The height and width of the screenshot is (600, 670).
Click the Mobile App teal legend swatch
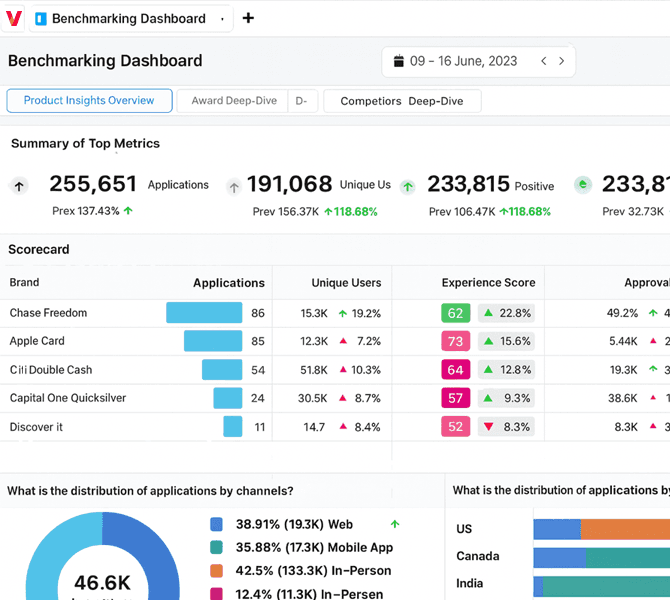coord(217,547)
